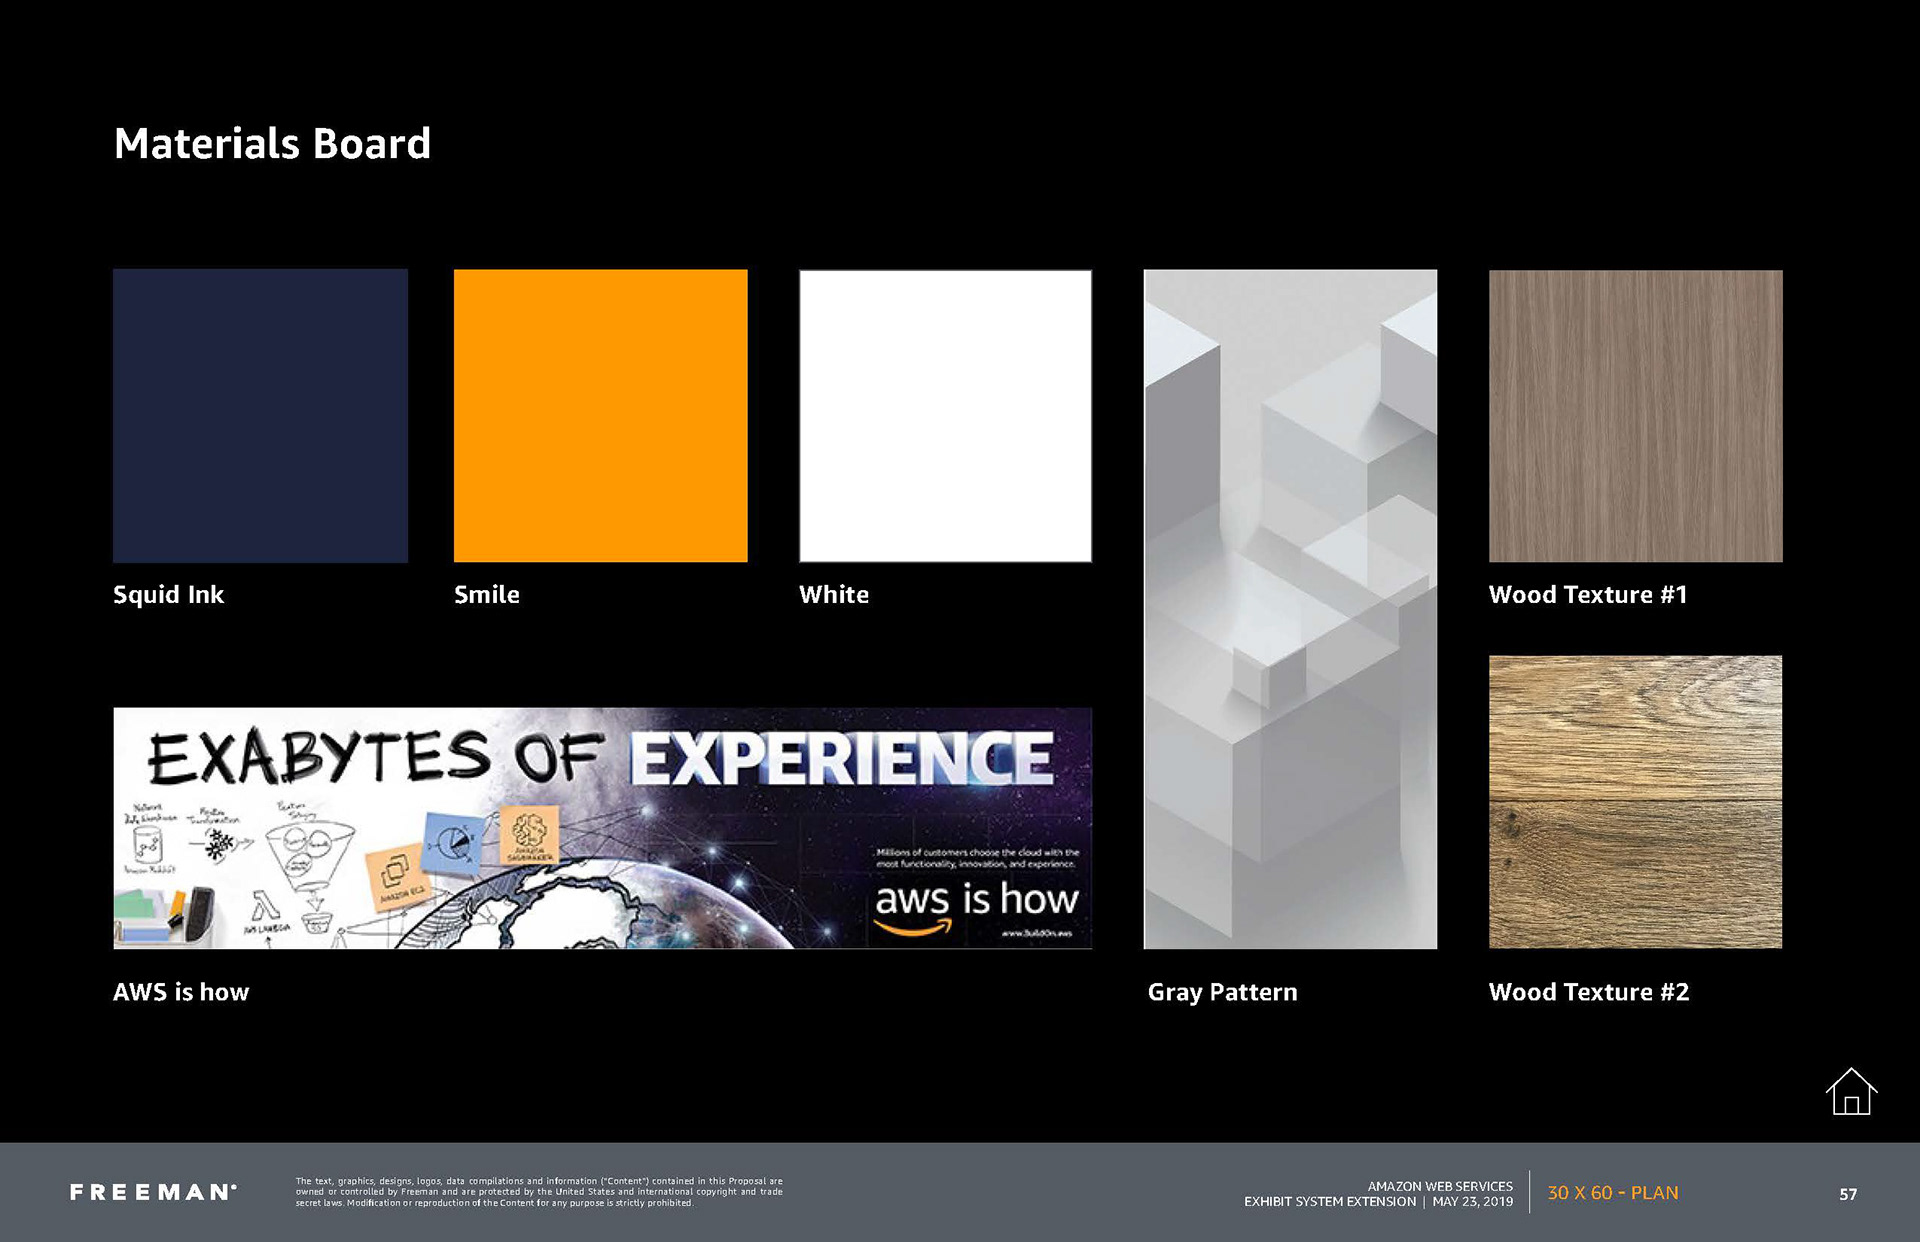Click the copyright notice text in footer
Screen dimensions: 1920x1242
pos(539,1192)
